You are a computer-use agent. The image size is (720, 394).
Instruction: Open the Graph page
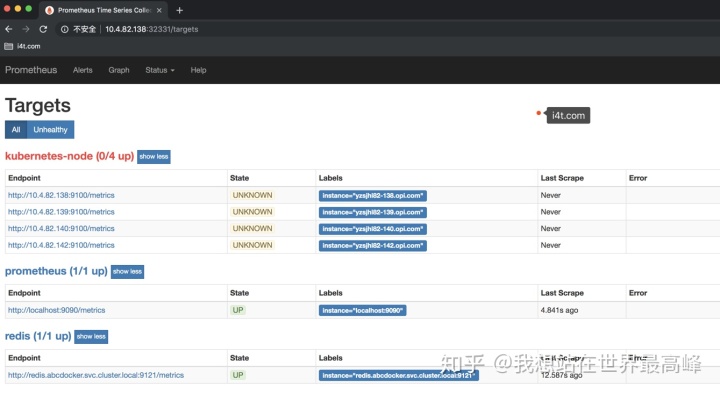point(118,70)
